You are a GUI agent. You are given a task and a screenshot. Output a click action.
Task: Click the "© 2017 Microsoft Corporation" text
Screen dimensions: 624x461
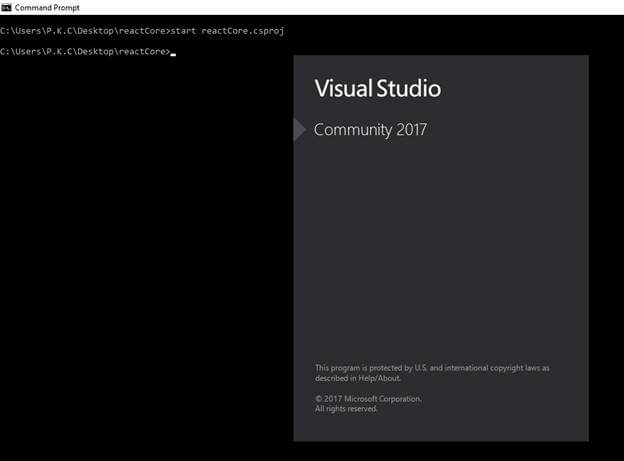(x=369, y=398)
